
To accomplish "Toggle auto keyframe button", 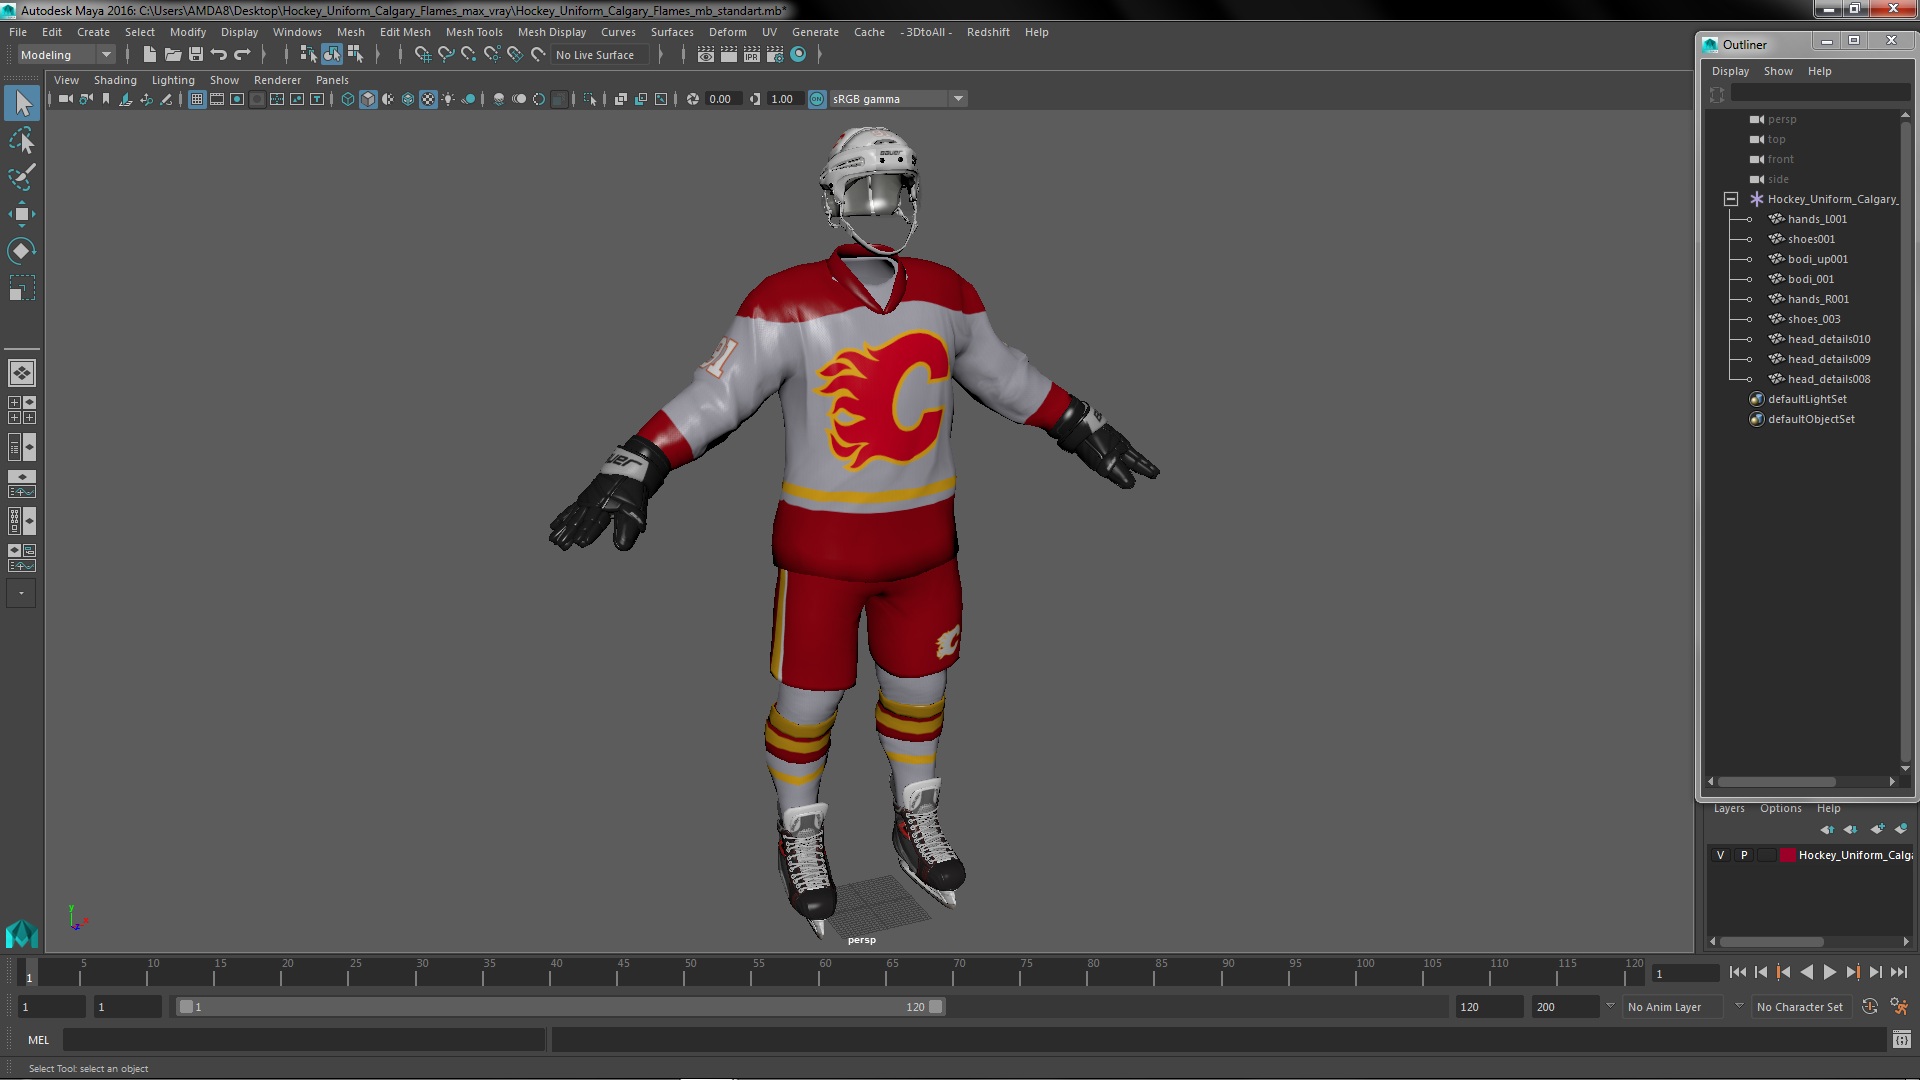I will (1870, 1007).
